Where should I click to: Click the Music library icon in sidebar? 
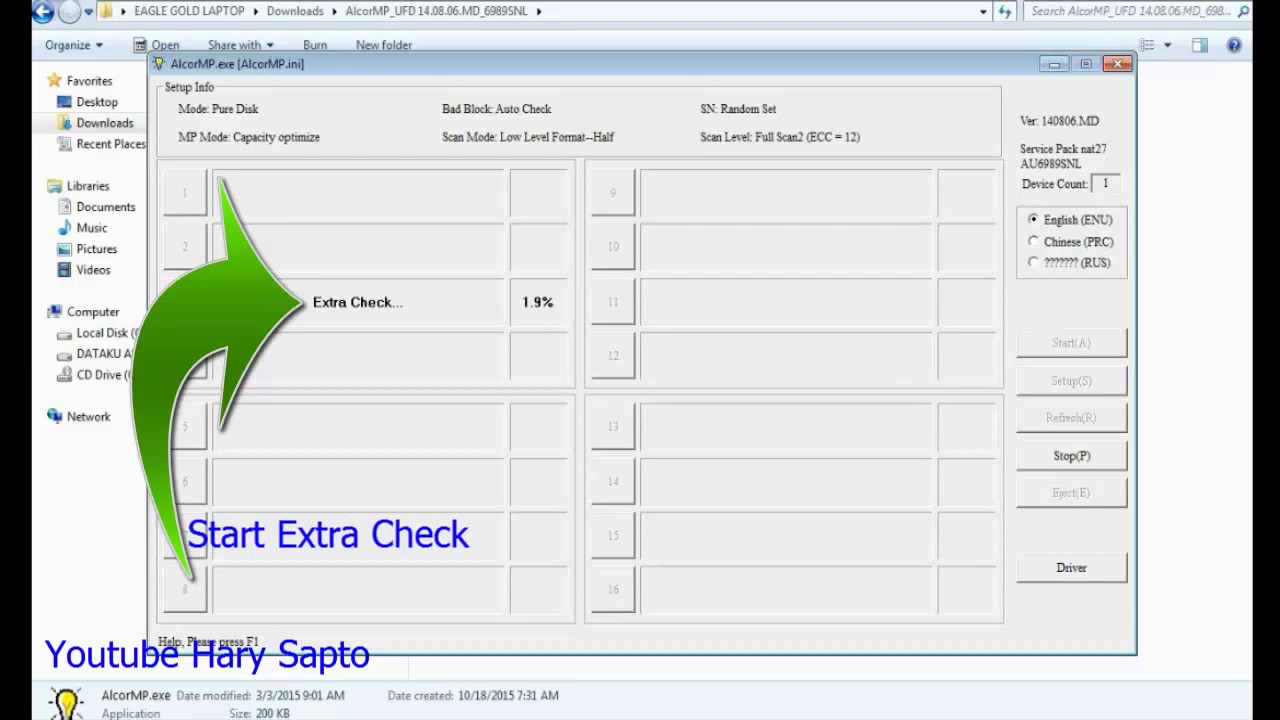(x=65, y=228)
